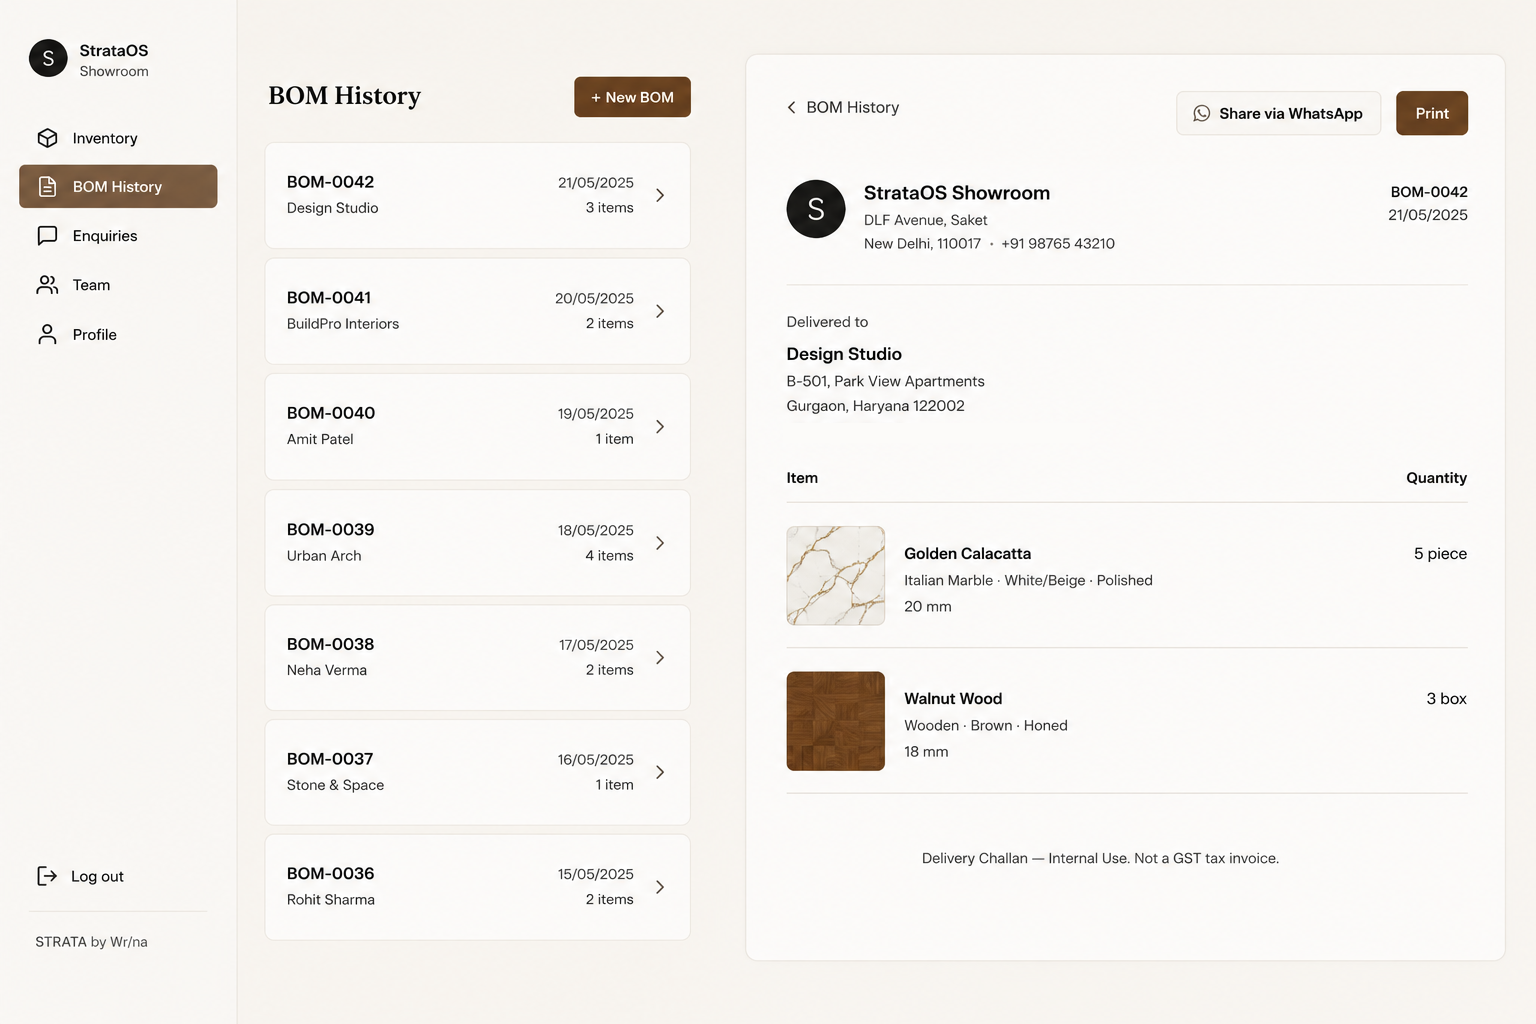The width and height of the screenshot is (1536, 1024).
Task: Click the WhatsApp icon in share button
Action: coord(1202,114)
